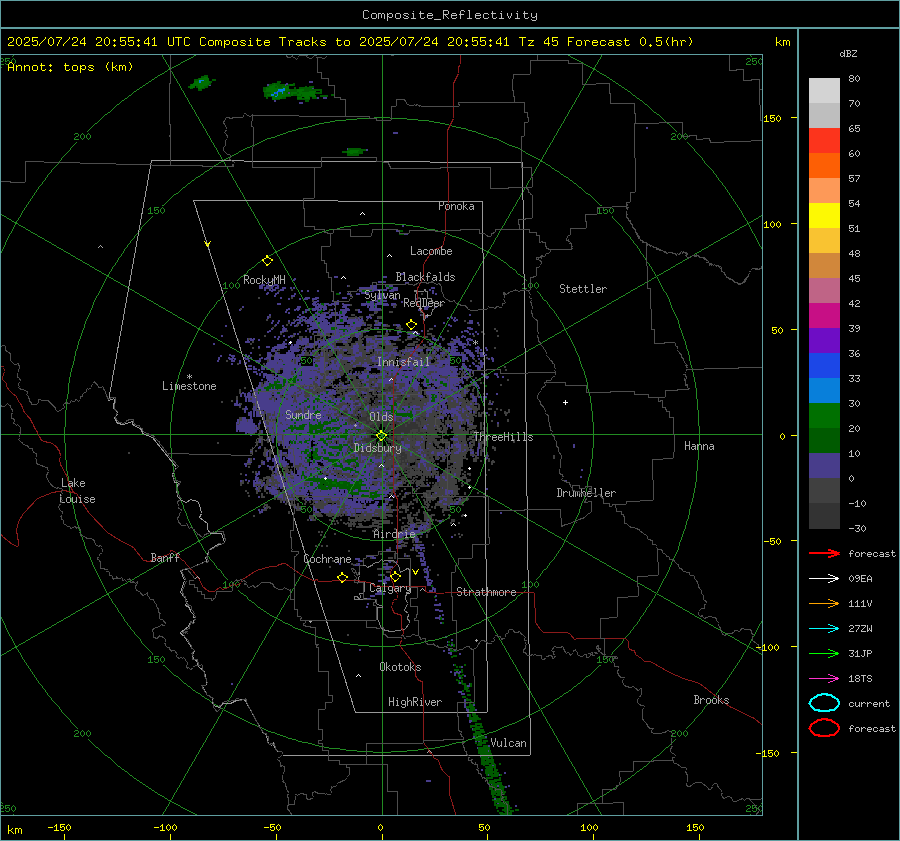Click the Cochrane label
900x841 pixels.
(x=327, y=559)
